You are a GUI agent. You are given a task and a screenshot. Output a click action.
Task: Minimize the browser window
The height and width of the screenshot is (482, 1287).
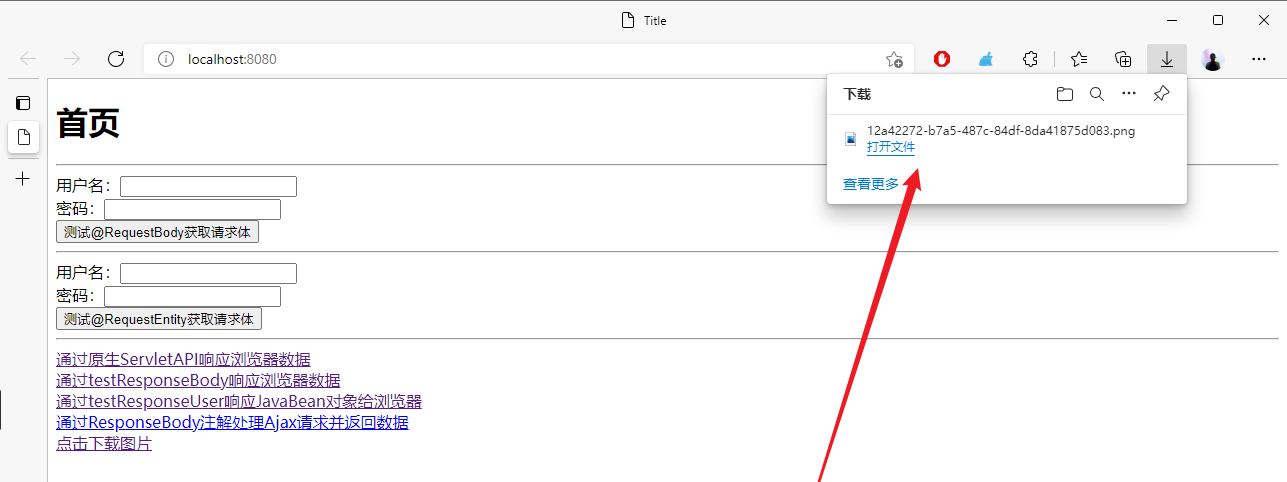click(1172, 20)
